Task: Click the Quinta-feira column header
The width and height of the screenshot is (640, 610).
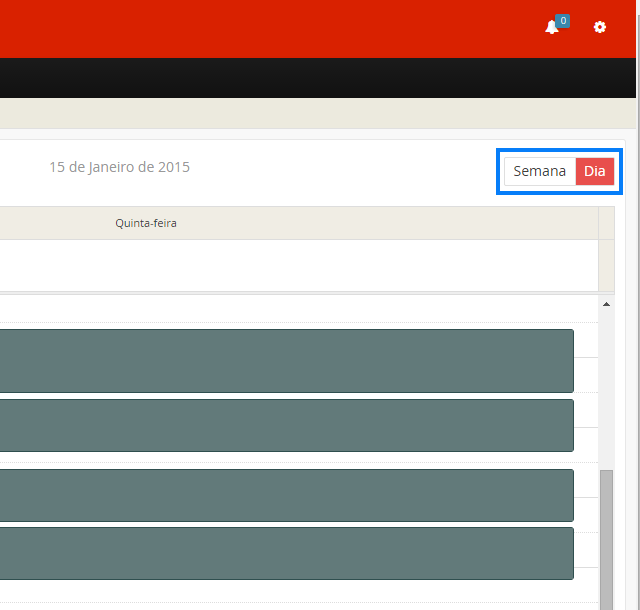Action: (146, 223)
